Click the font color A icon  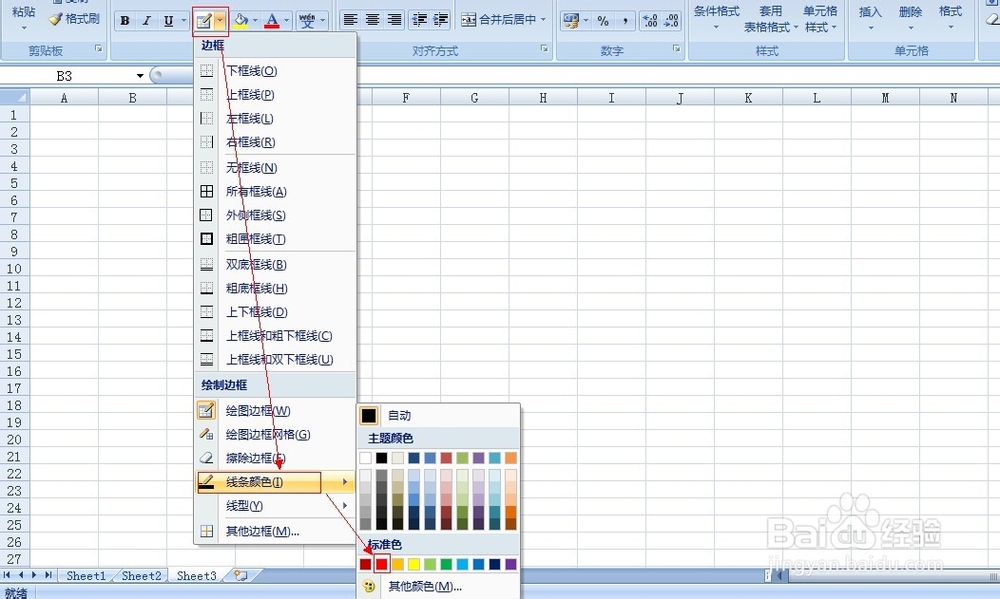[272, 20]
